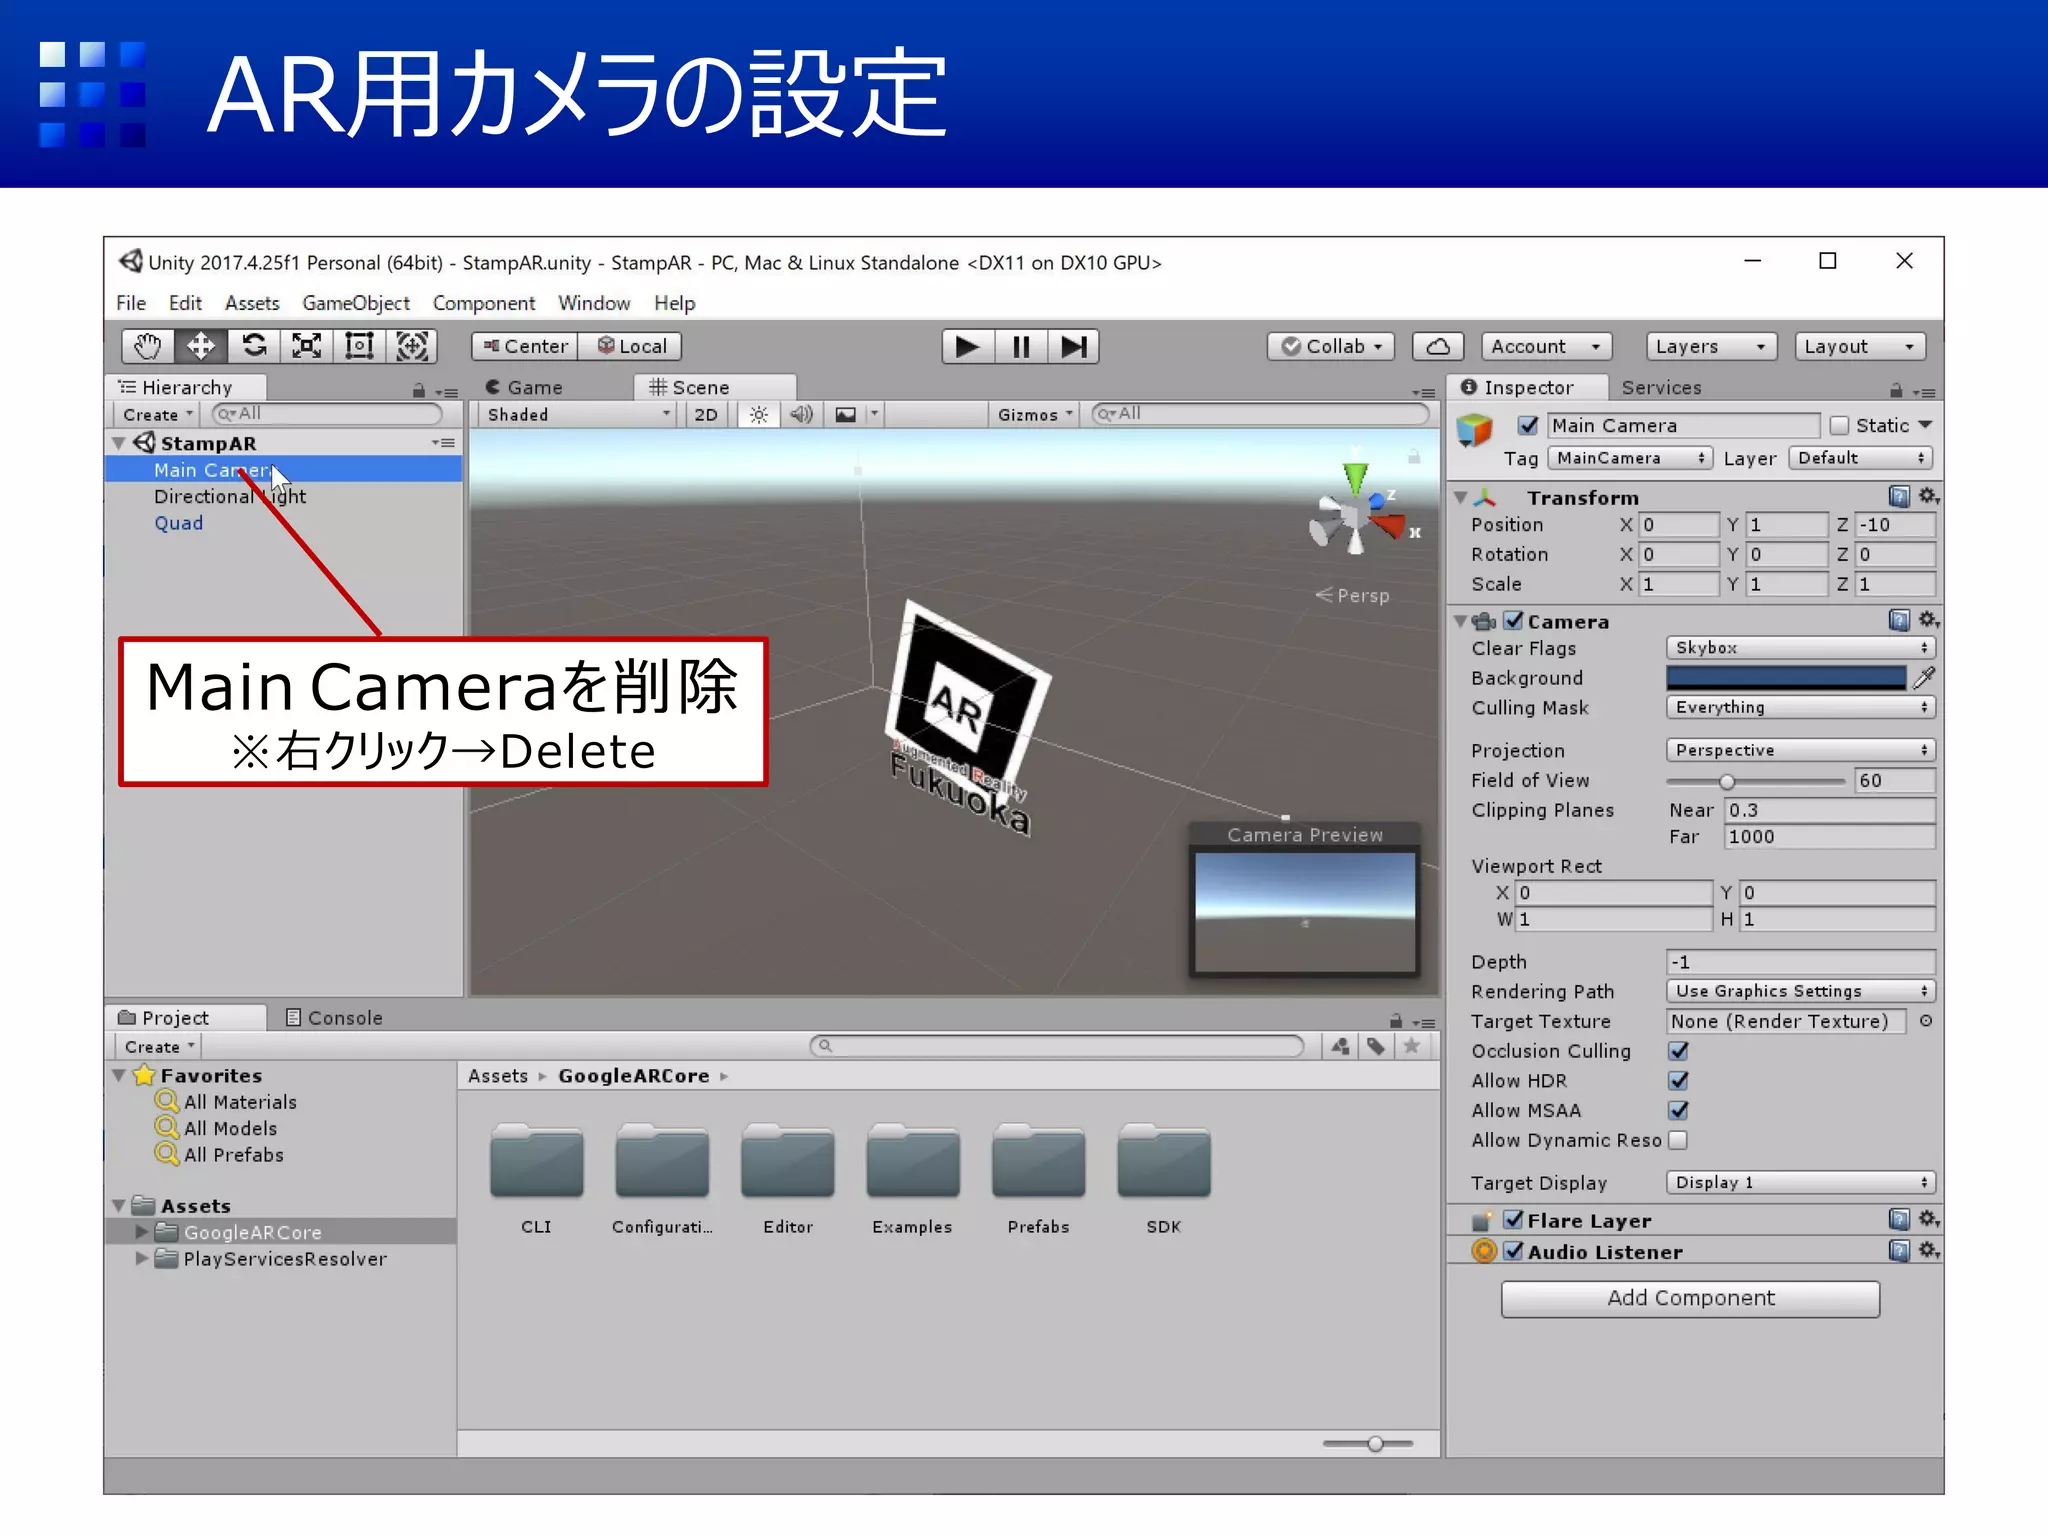Click search by type icon in Project
The image size is (2048, 1536).
pyautogui.click(x=1341, y=1046)
